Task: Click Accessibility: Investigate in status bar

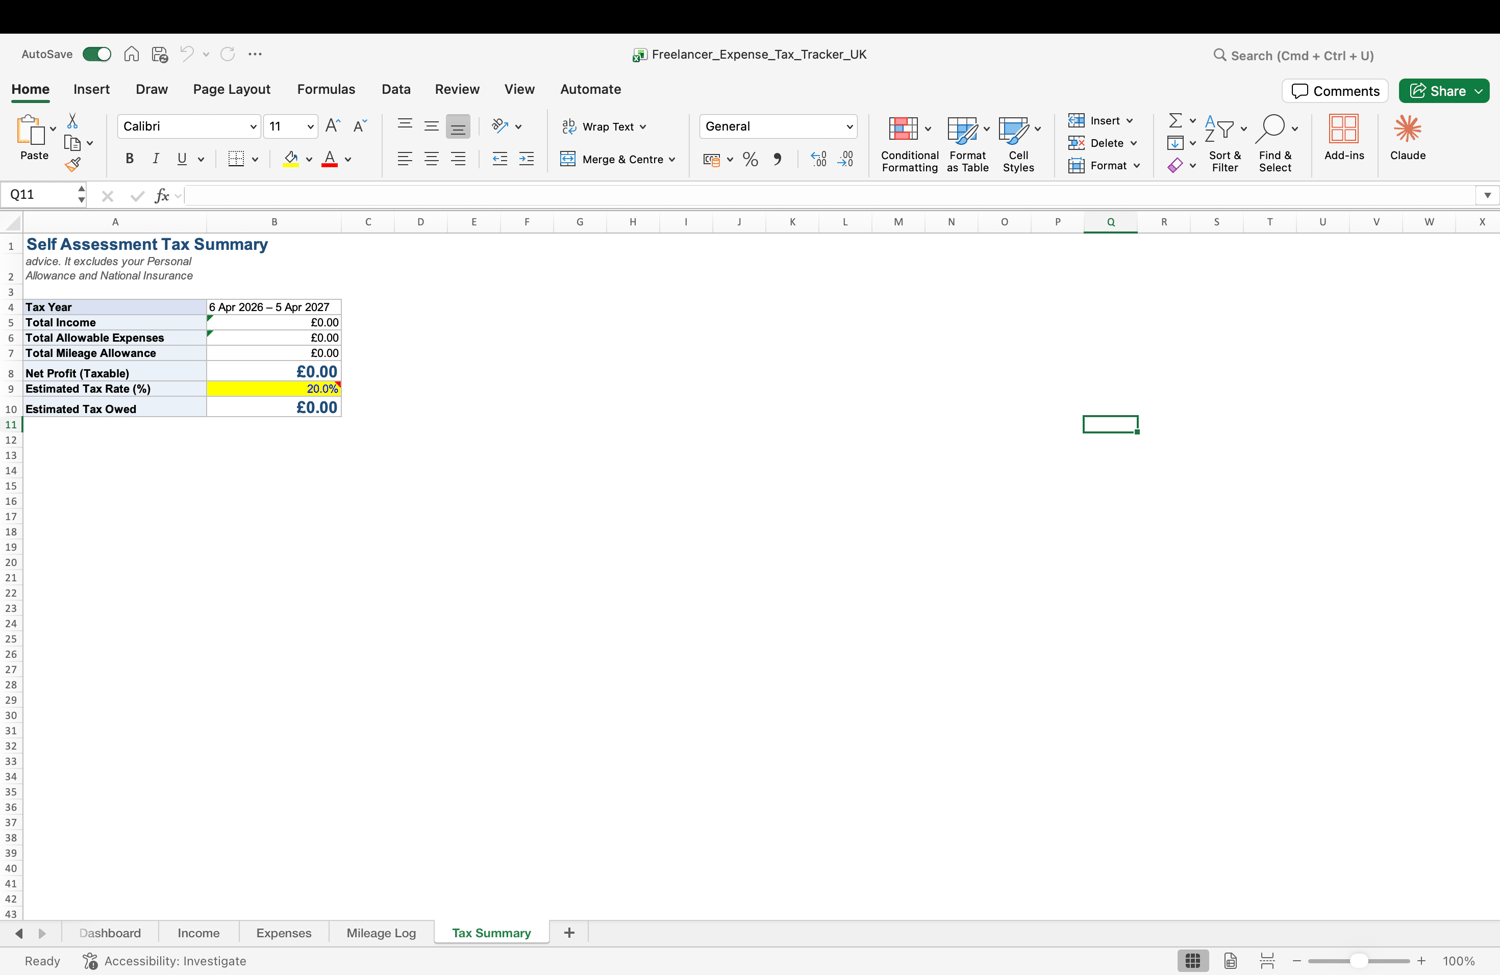Action: click(x=165, y=961)
